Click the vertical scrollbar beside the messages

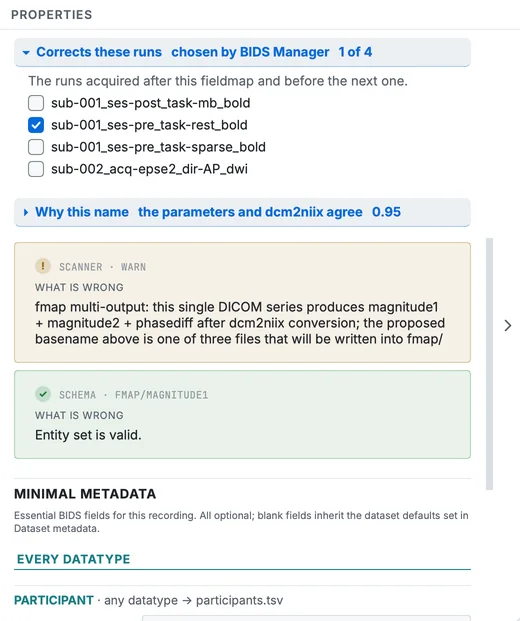[490, 364]
